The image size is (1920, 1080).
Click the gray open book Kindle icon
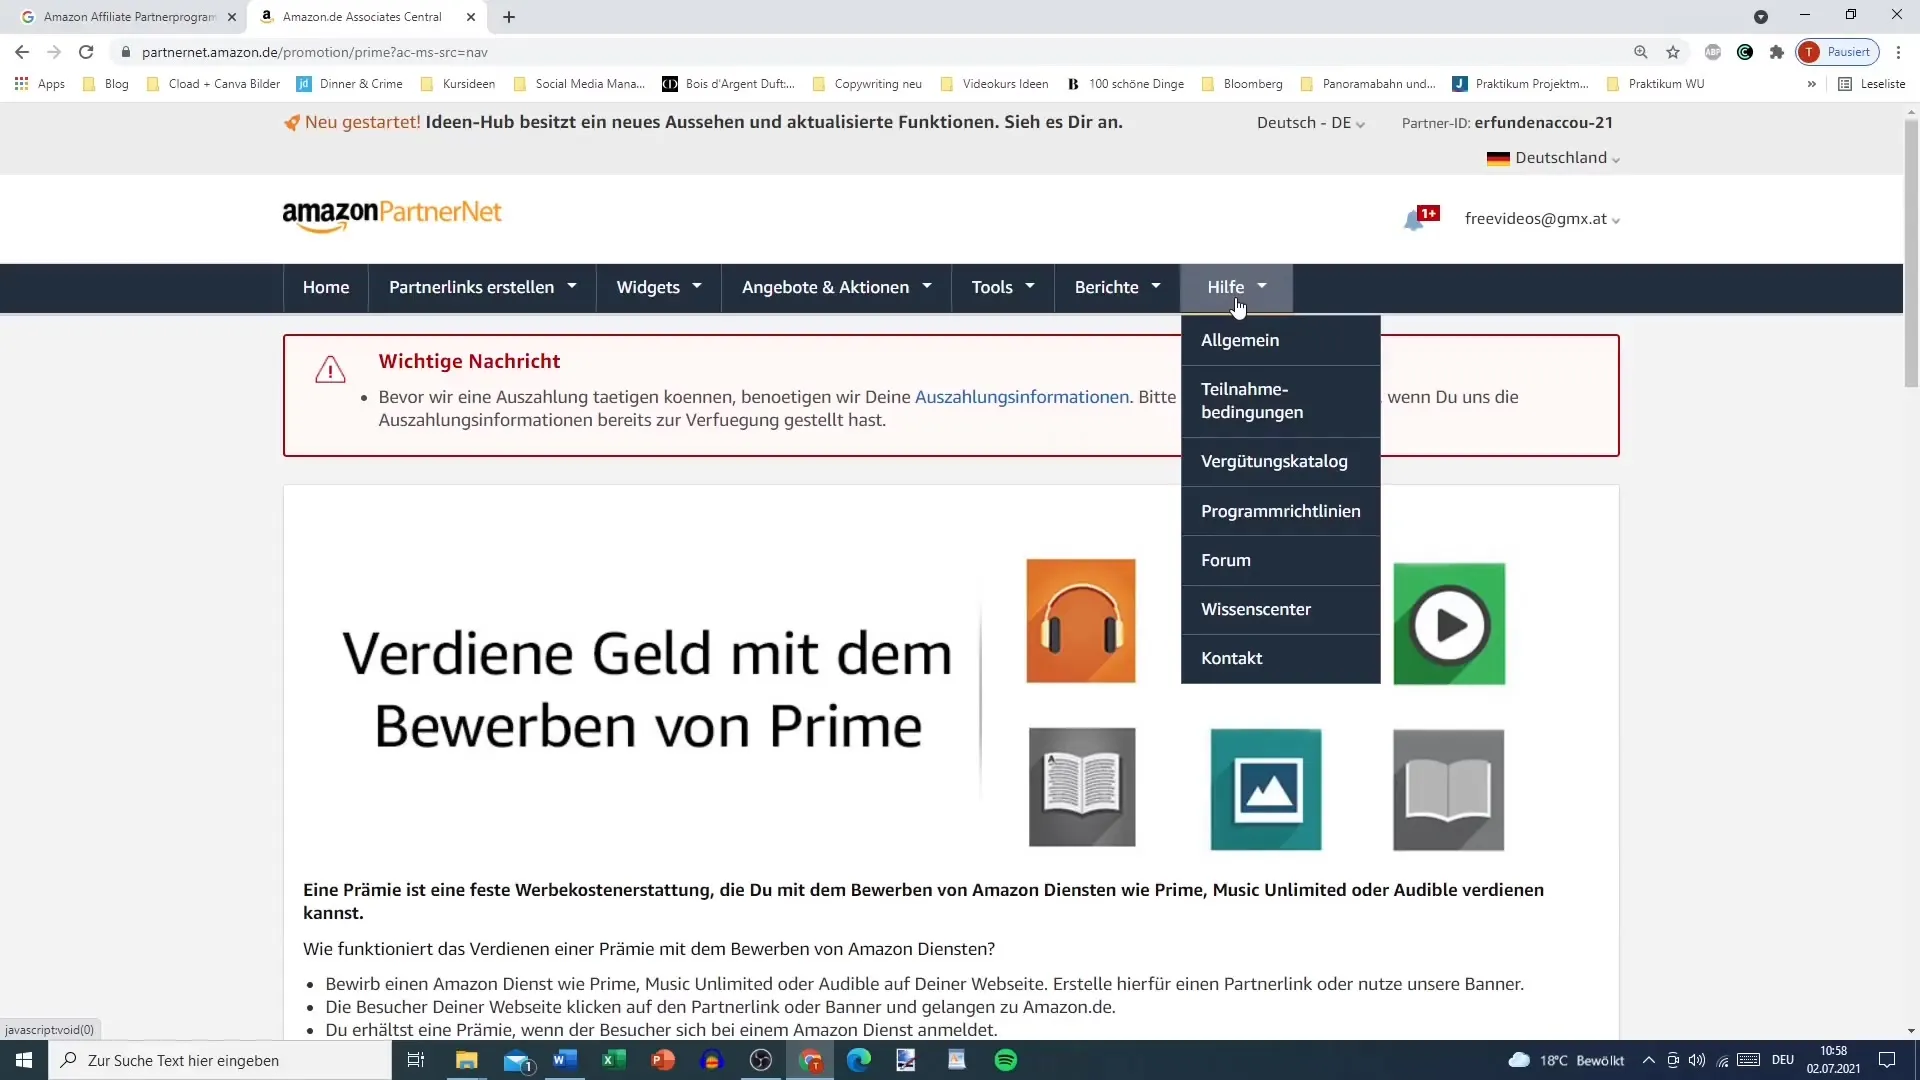click(1082, 787)
